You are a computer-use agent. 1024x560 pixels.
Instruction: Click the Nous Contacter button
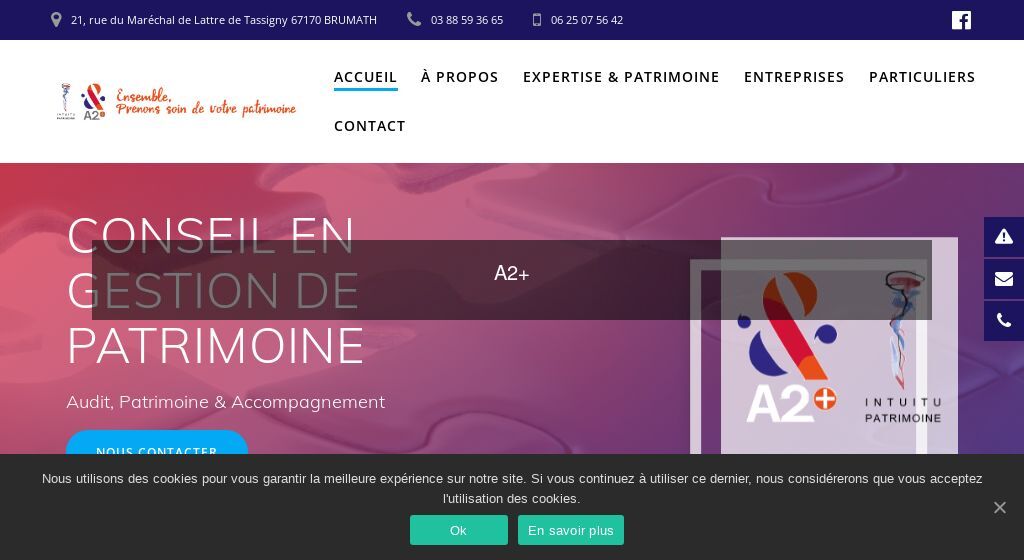[x=157, y=443]
